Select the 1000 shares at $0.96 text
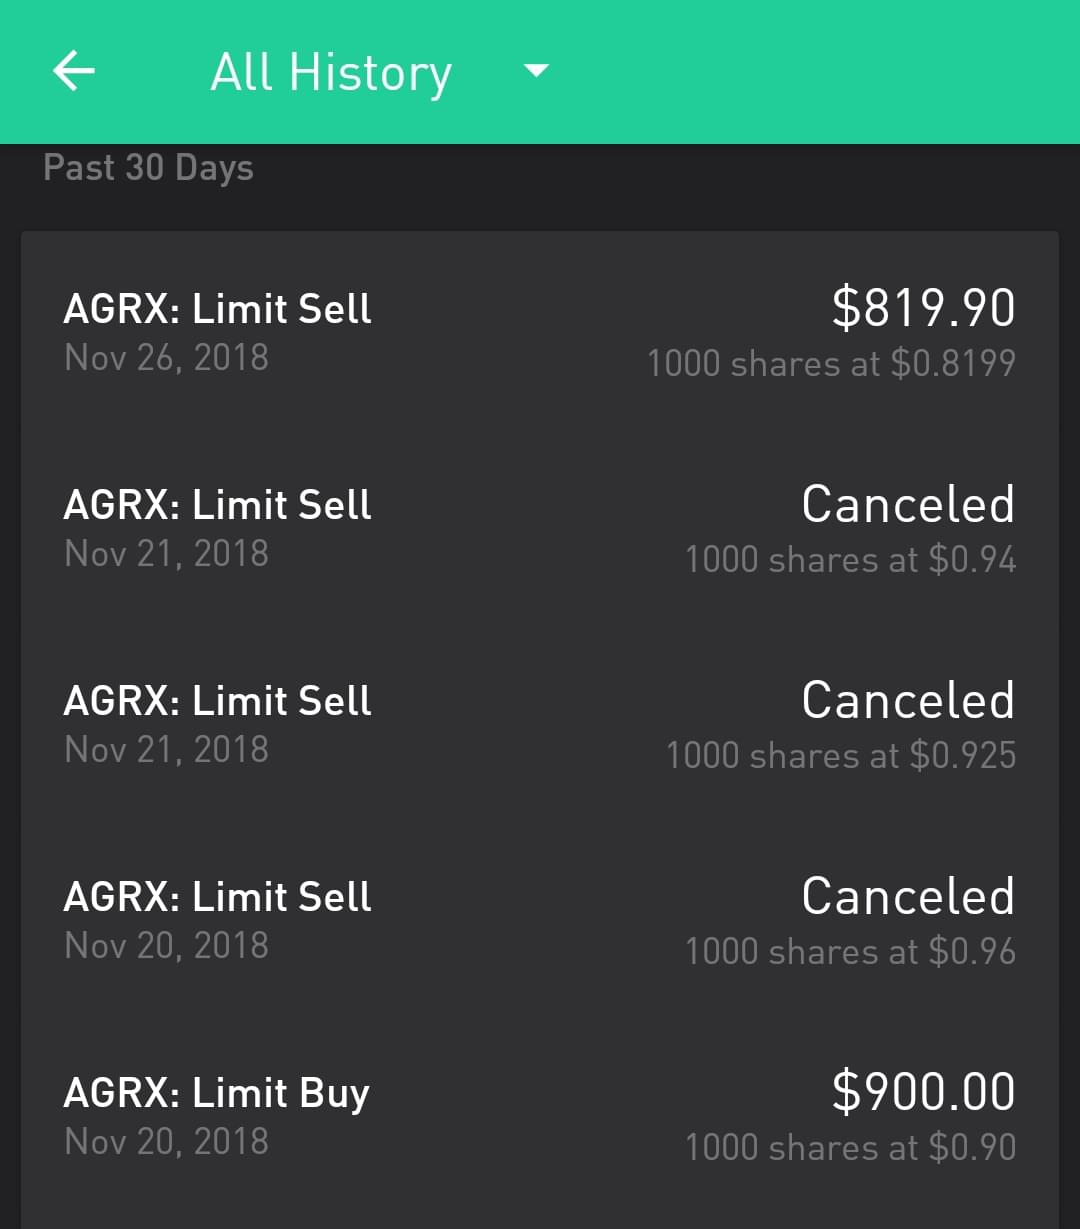This screenshot has height=1229, width=1080. (x=850, y=951)
